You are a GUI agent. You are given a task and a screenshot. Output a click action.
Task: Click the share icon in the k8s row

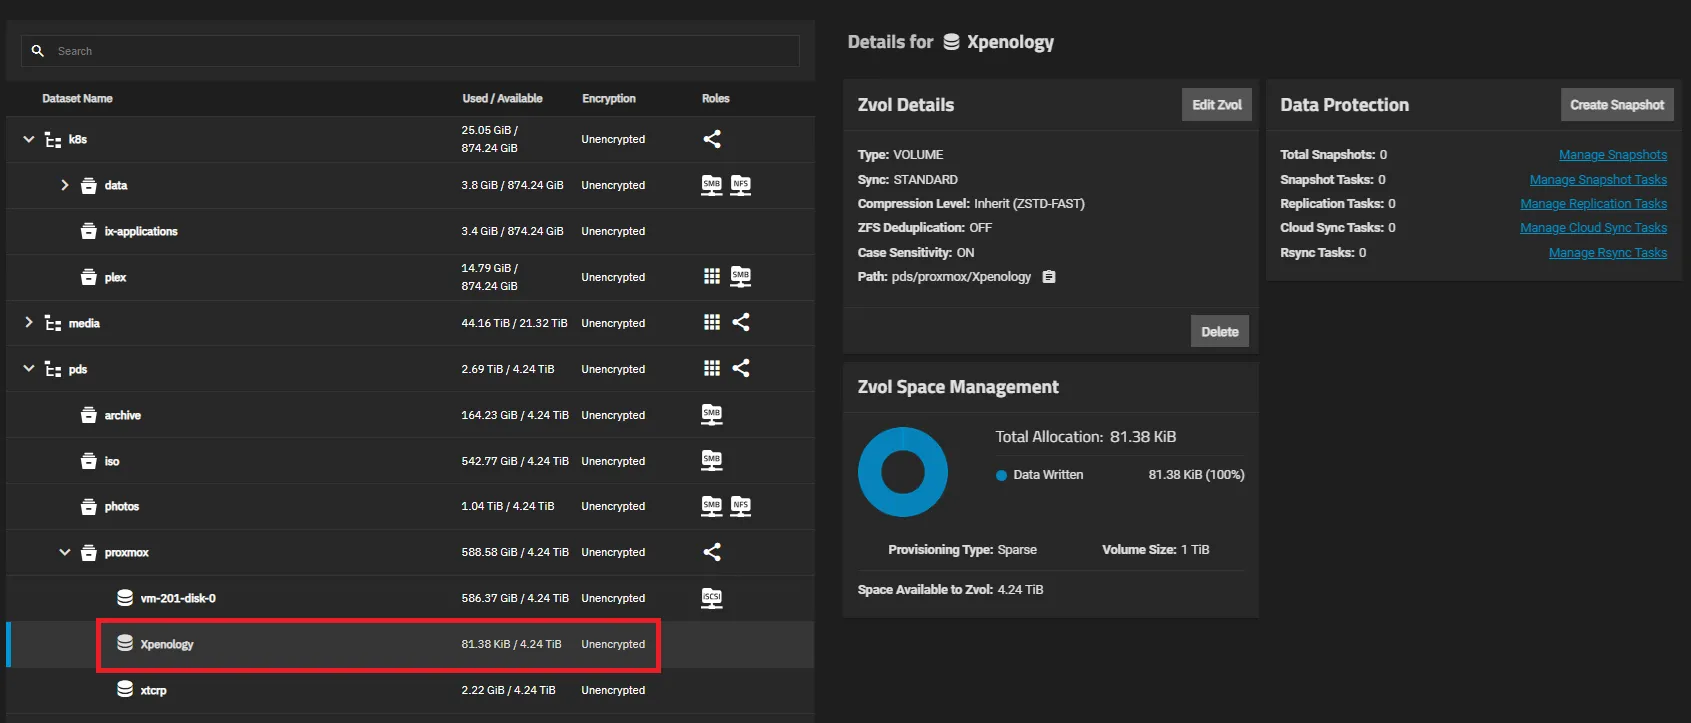(x=712, y=139)
